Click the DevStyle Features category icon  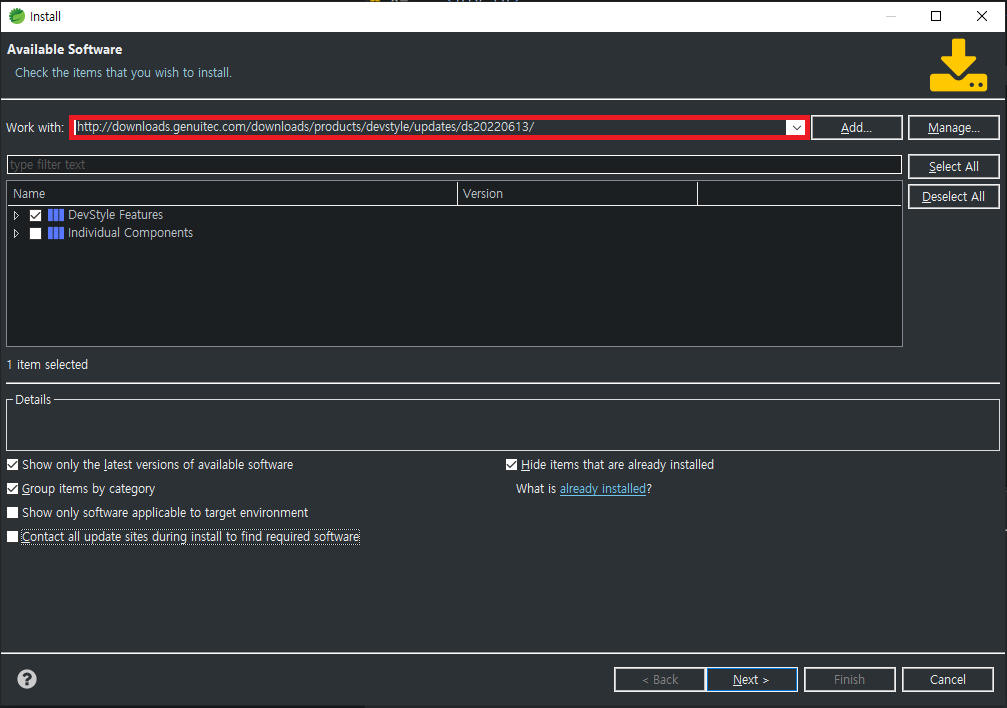click(56, 215)
